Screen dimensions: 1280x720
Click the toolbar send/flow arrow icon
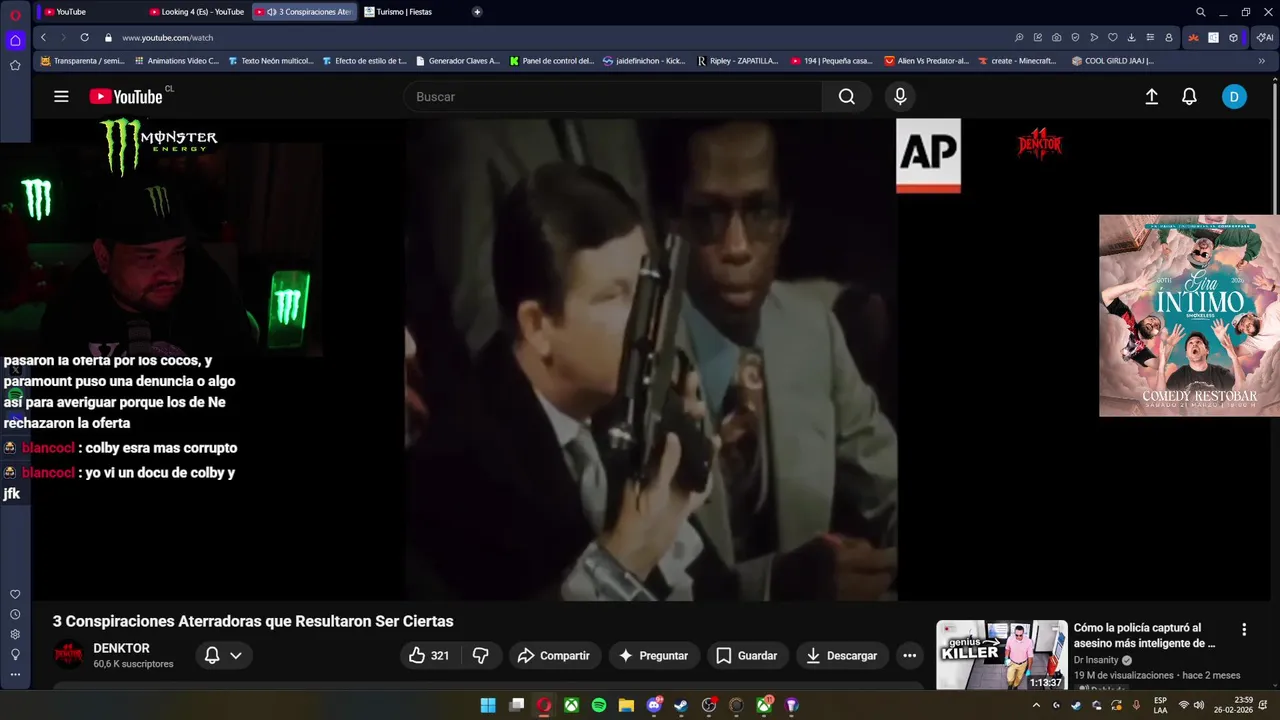point(1094,37)
